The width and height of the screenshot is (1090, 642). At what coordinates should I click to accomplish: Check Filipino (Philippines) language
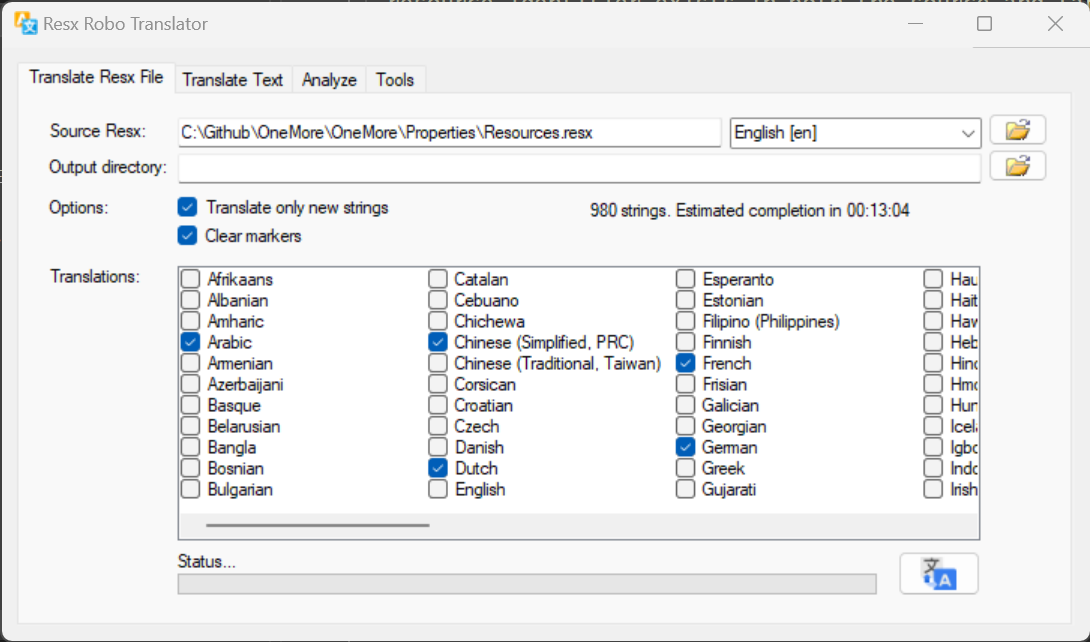pyautogui.click(x=685, y=321)
